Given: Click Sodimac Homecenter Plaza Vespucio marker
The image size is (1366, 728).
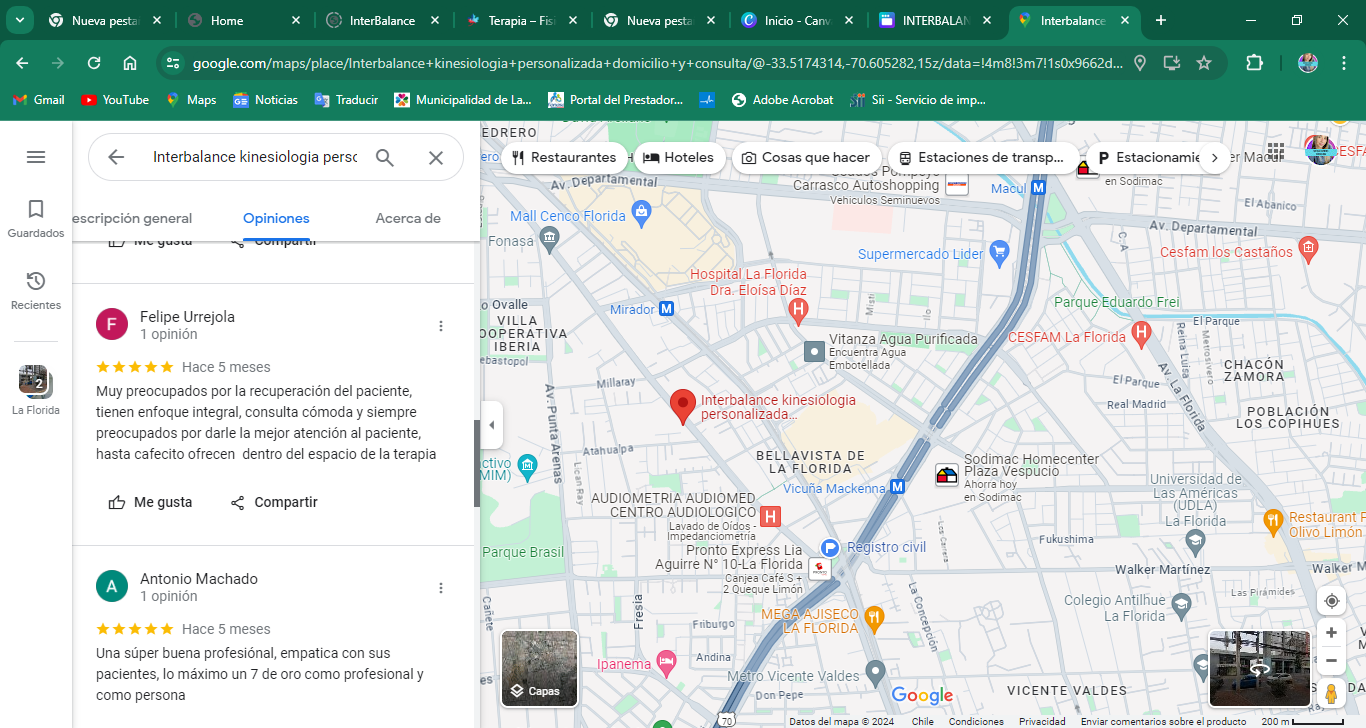Looking at the screenshot, I should pyautogui.click(x=946, y=477).
